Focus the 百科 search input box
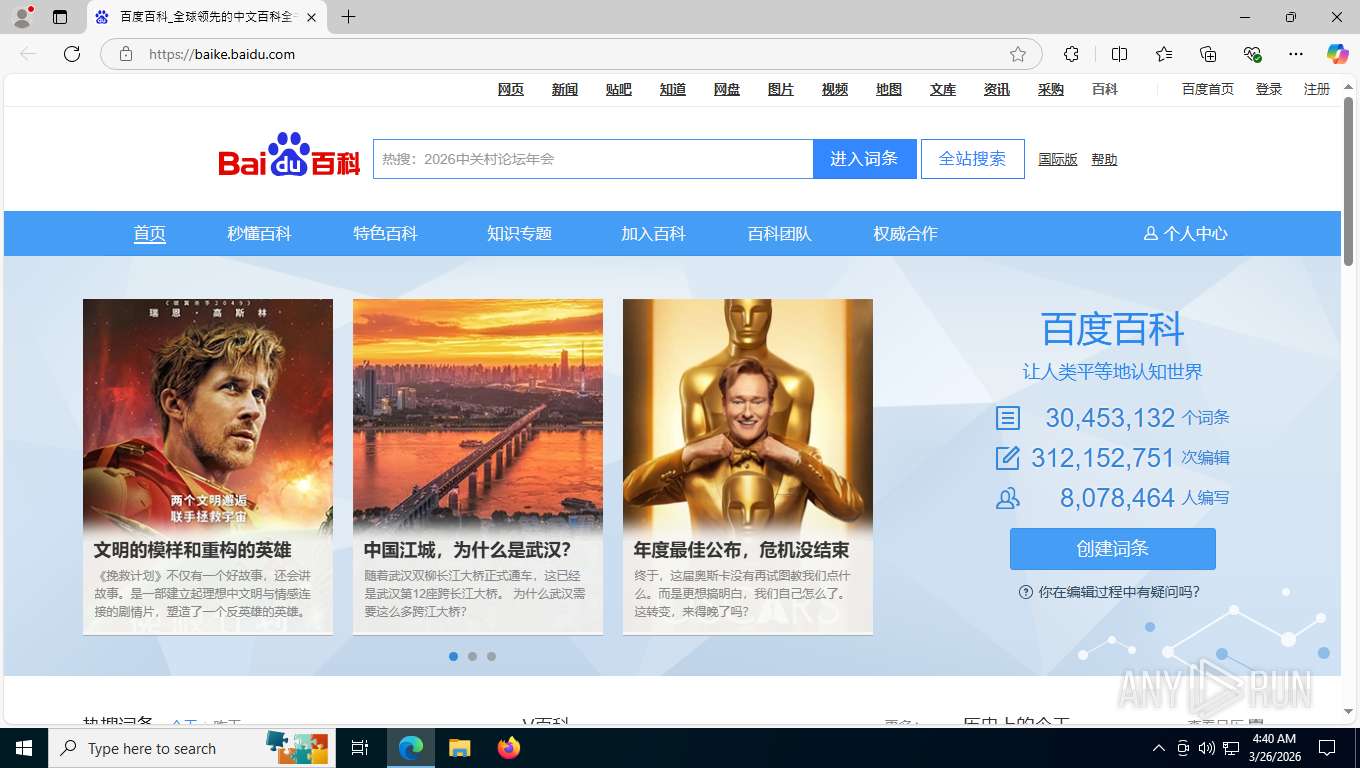Image resolution: width=1360 pixels, height=768 pixels. (x=593, y=159)
